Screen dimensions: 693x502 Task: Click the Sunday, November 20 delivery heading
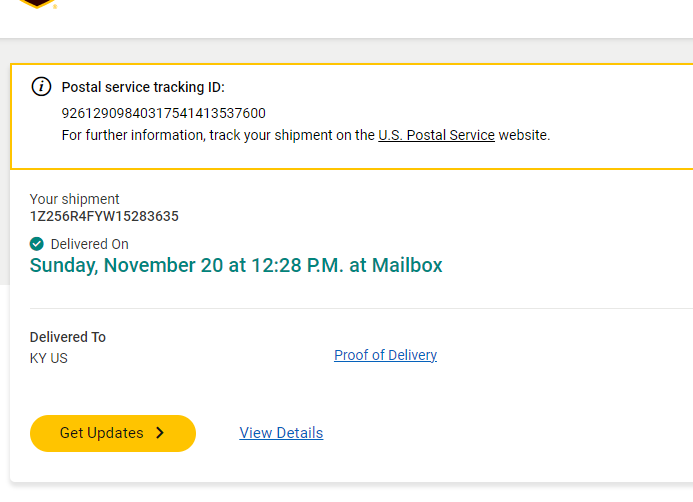coord(235,265)
